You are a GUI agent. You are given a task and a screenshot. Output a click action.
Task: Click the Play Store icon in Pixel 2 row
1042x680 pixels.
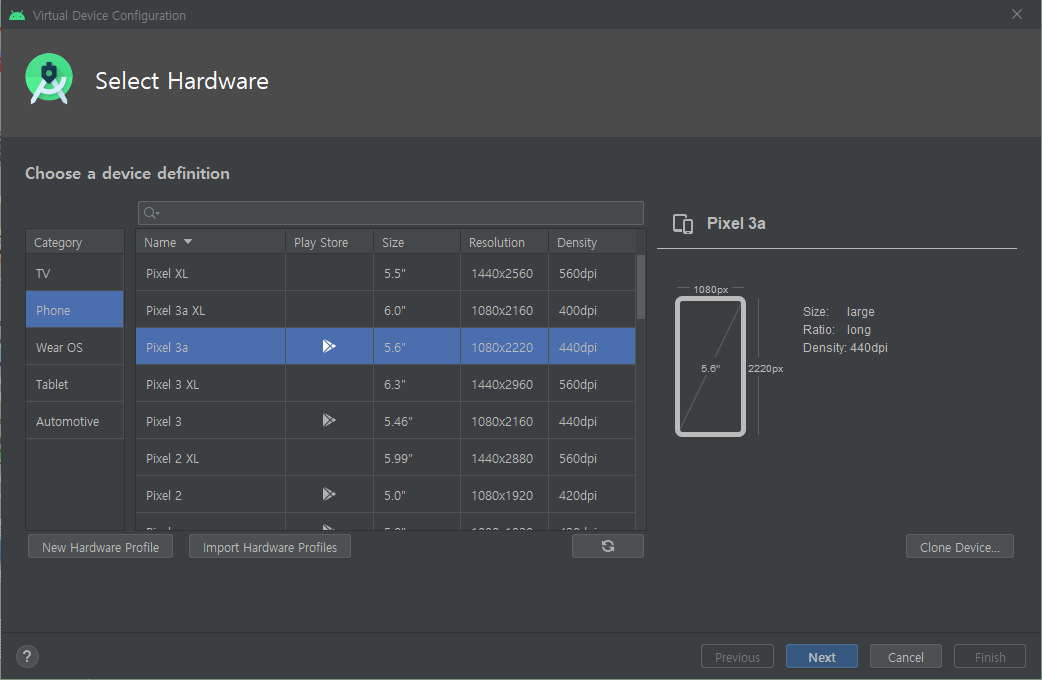pos(329,494)
